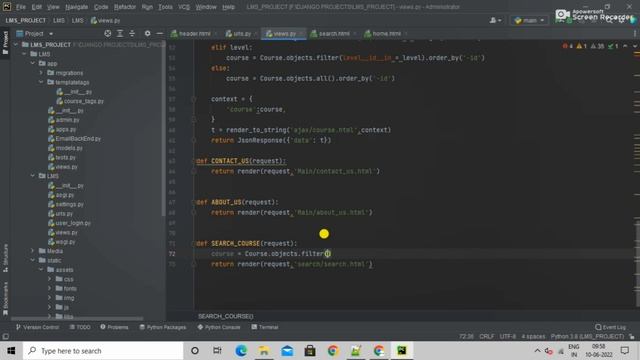This screenshot has height=360, width=640.
Task: Open the Event Log
Action: [611, 327]
